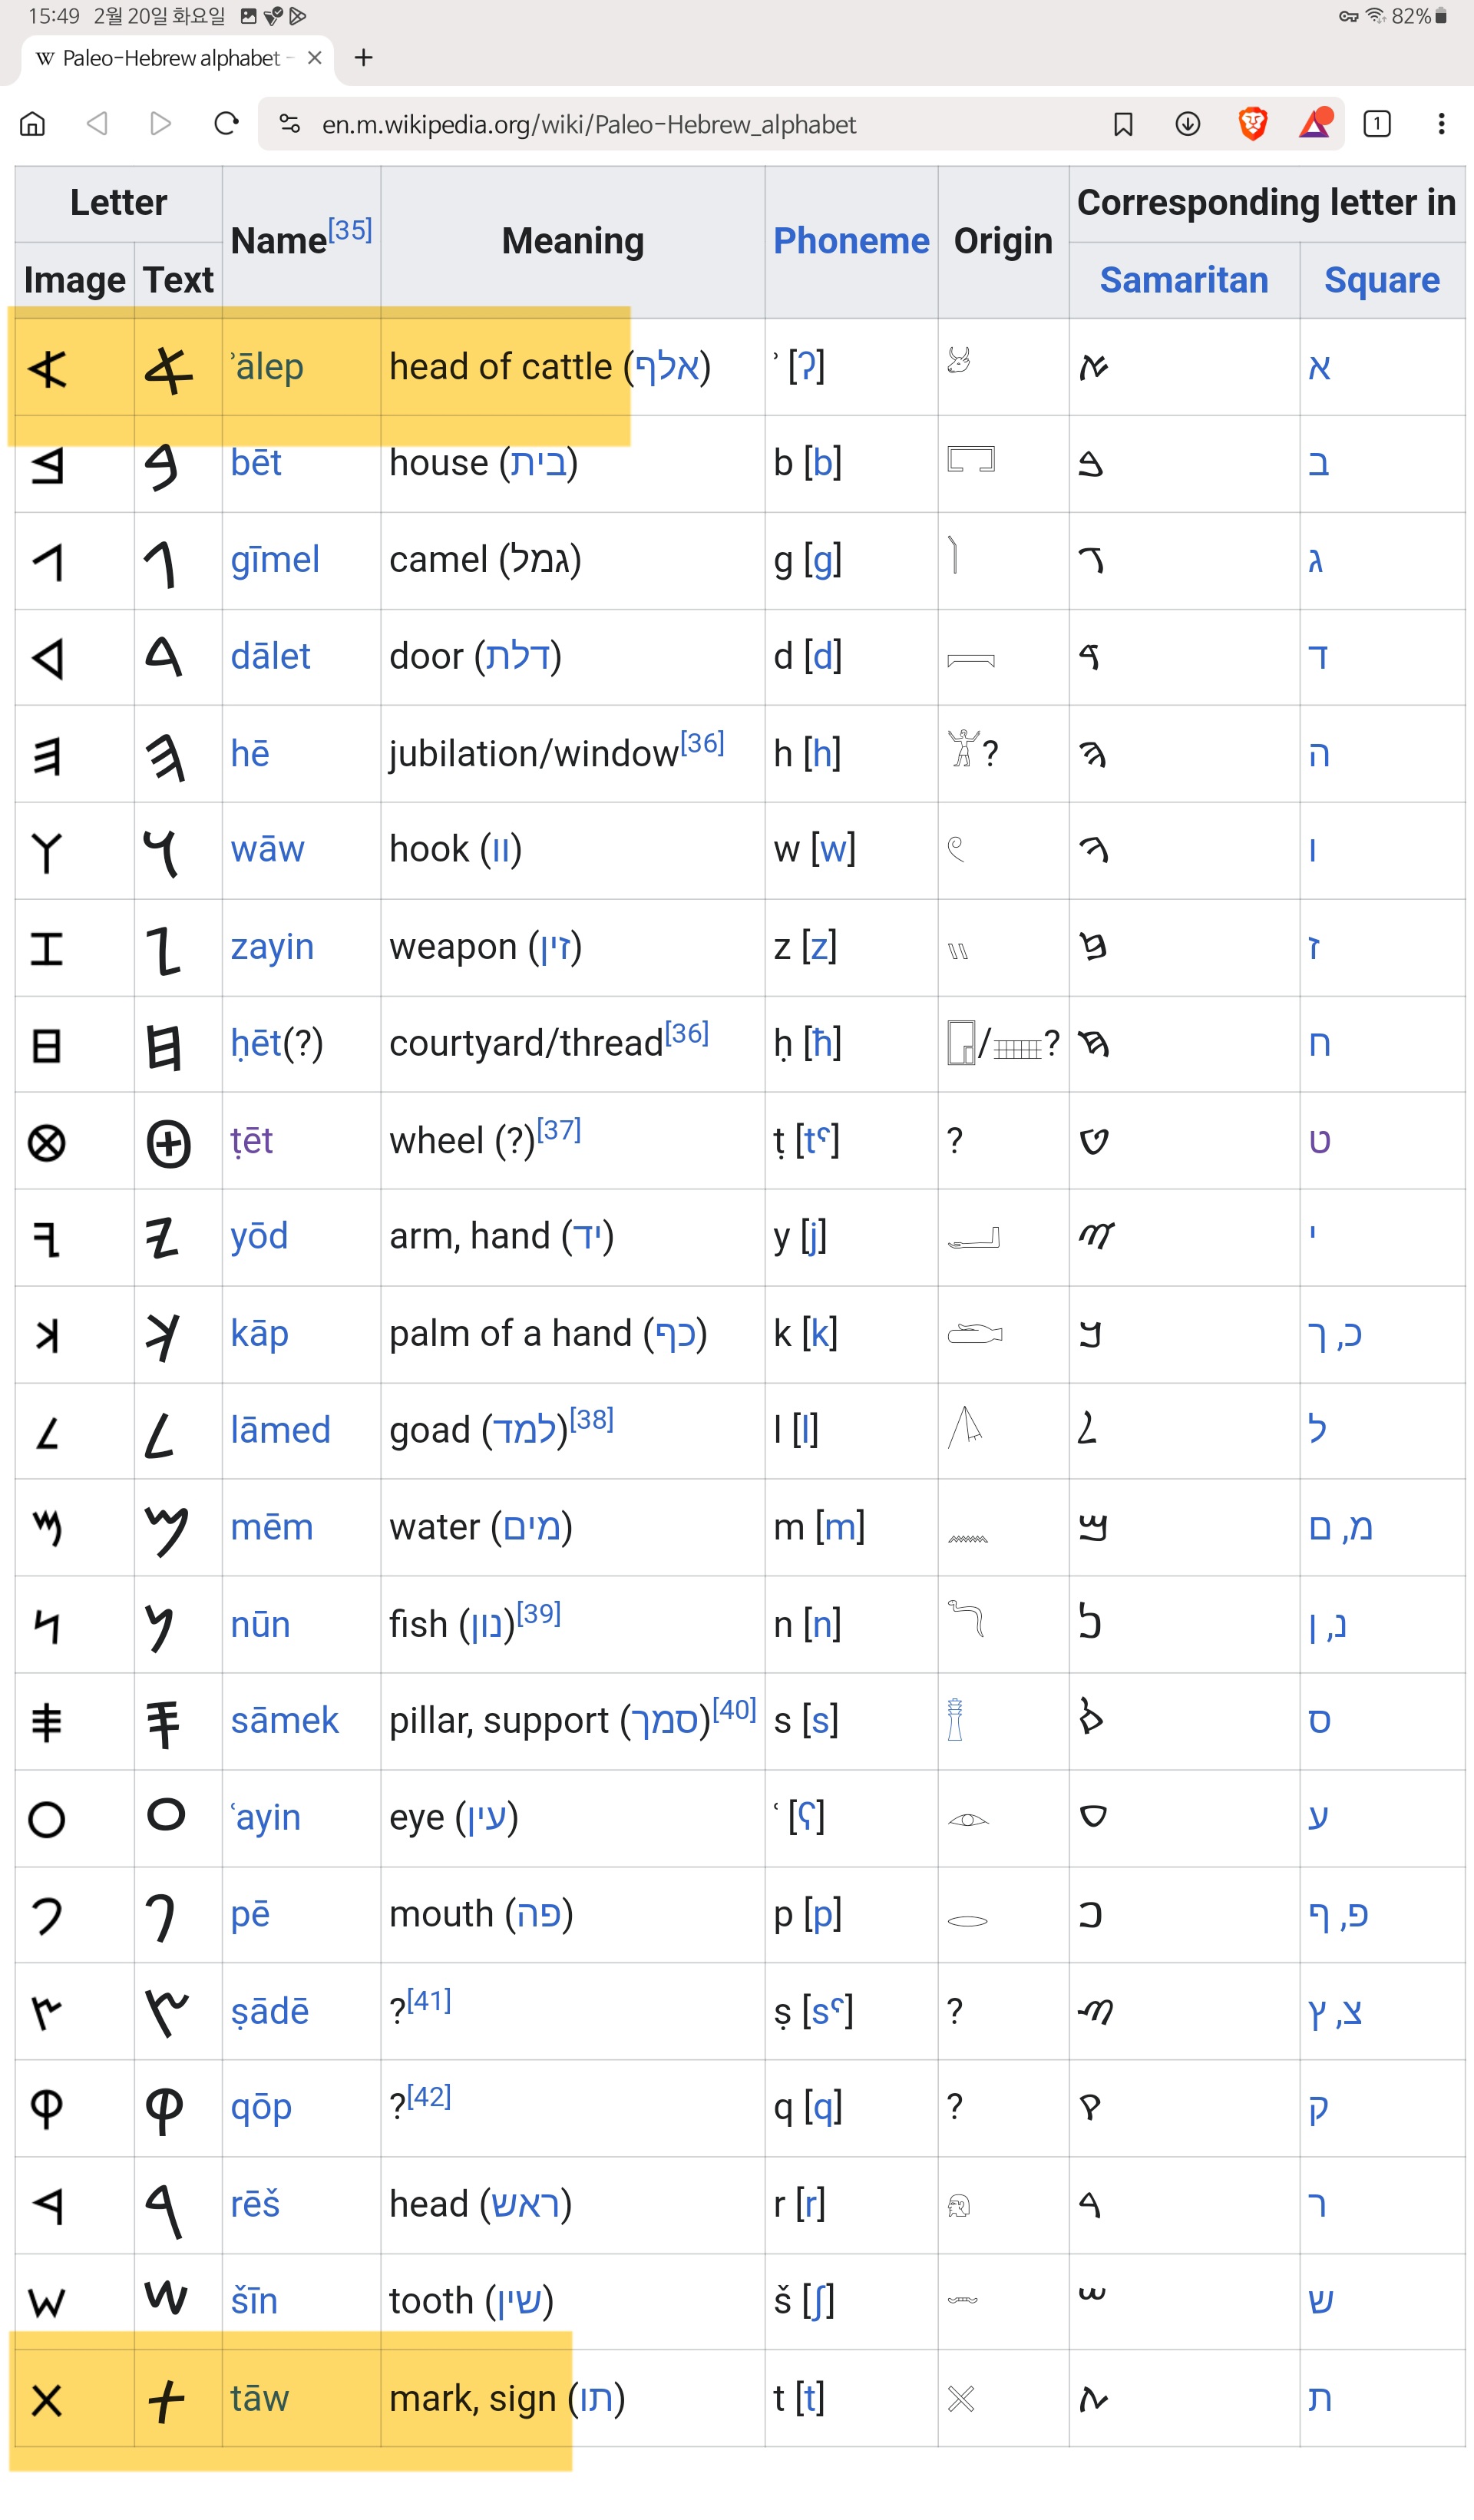The height and width of the screenshot is (2520, 1474).
Task: Open the downloads icon in toolbar
Action: point(1187,124)
